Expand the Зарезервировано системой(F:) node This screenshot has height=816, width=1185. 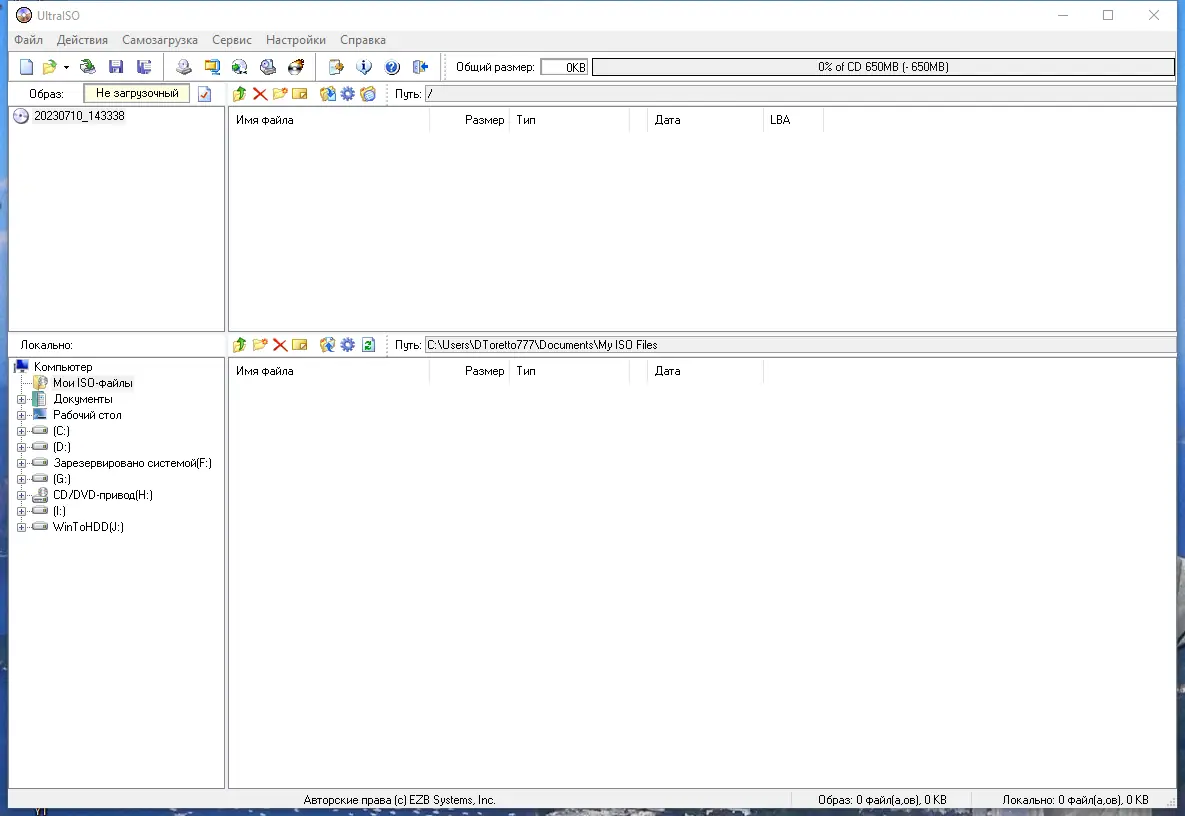(x=21, y=463)
